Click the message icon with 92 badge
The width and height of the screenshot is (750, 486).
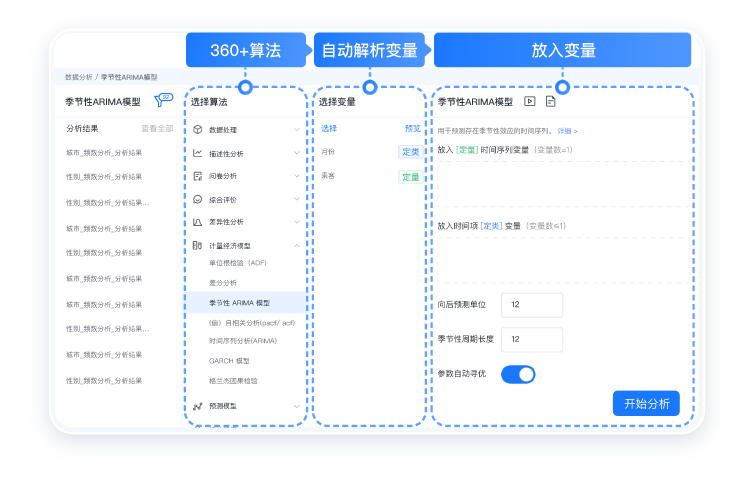163,100
